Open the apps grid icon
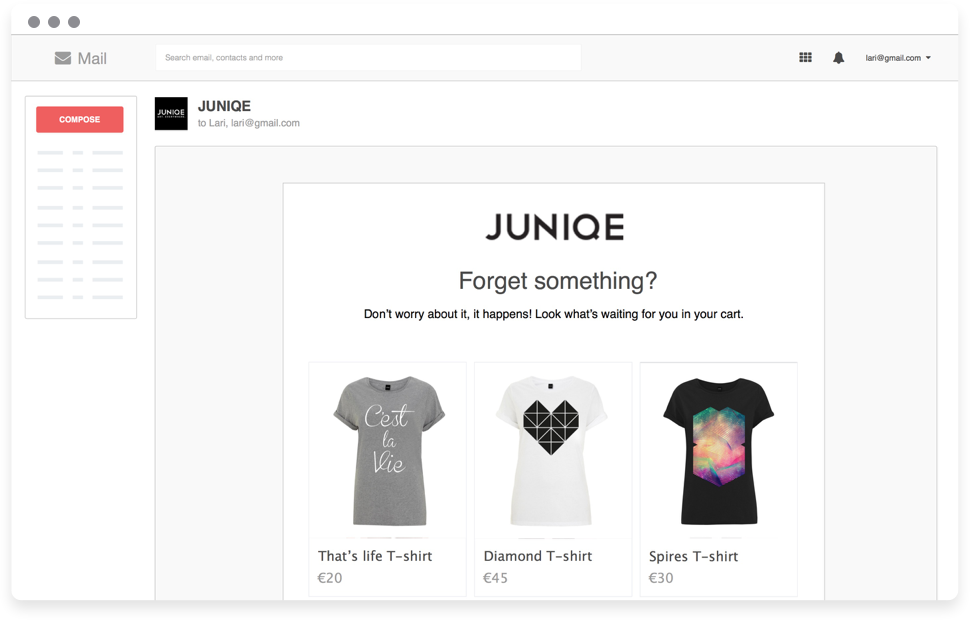Screen dimensions: 970x620 (x=805, y=58)
